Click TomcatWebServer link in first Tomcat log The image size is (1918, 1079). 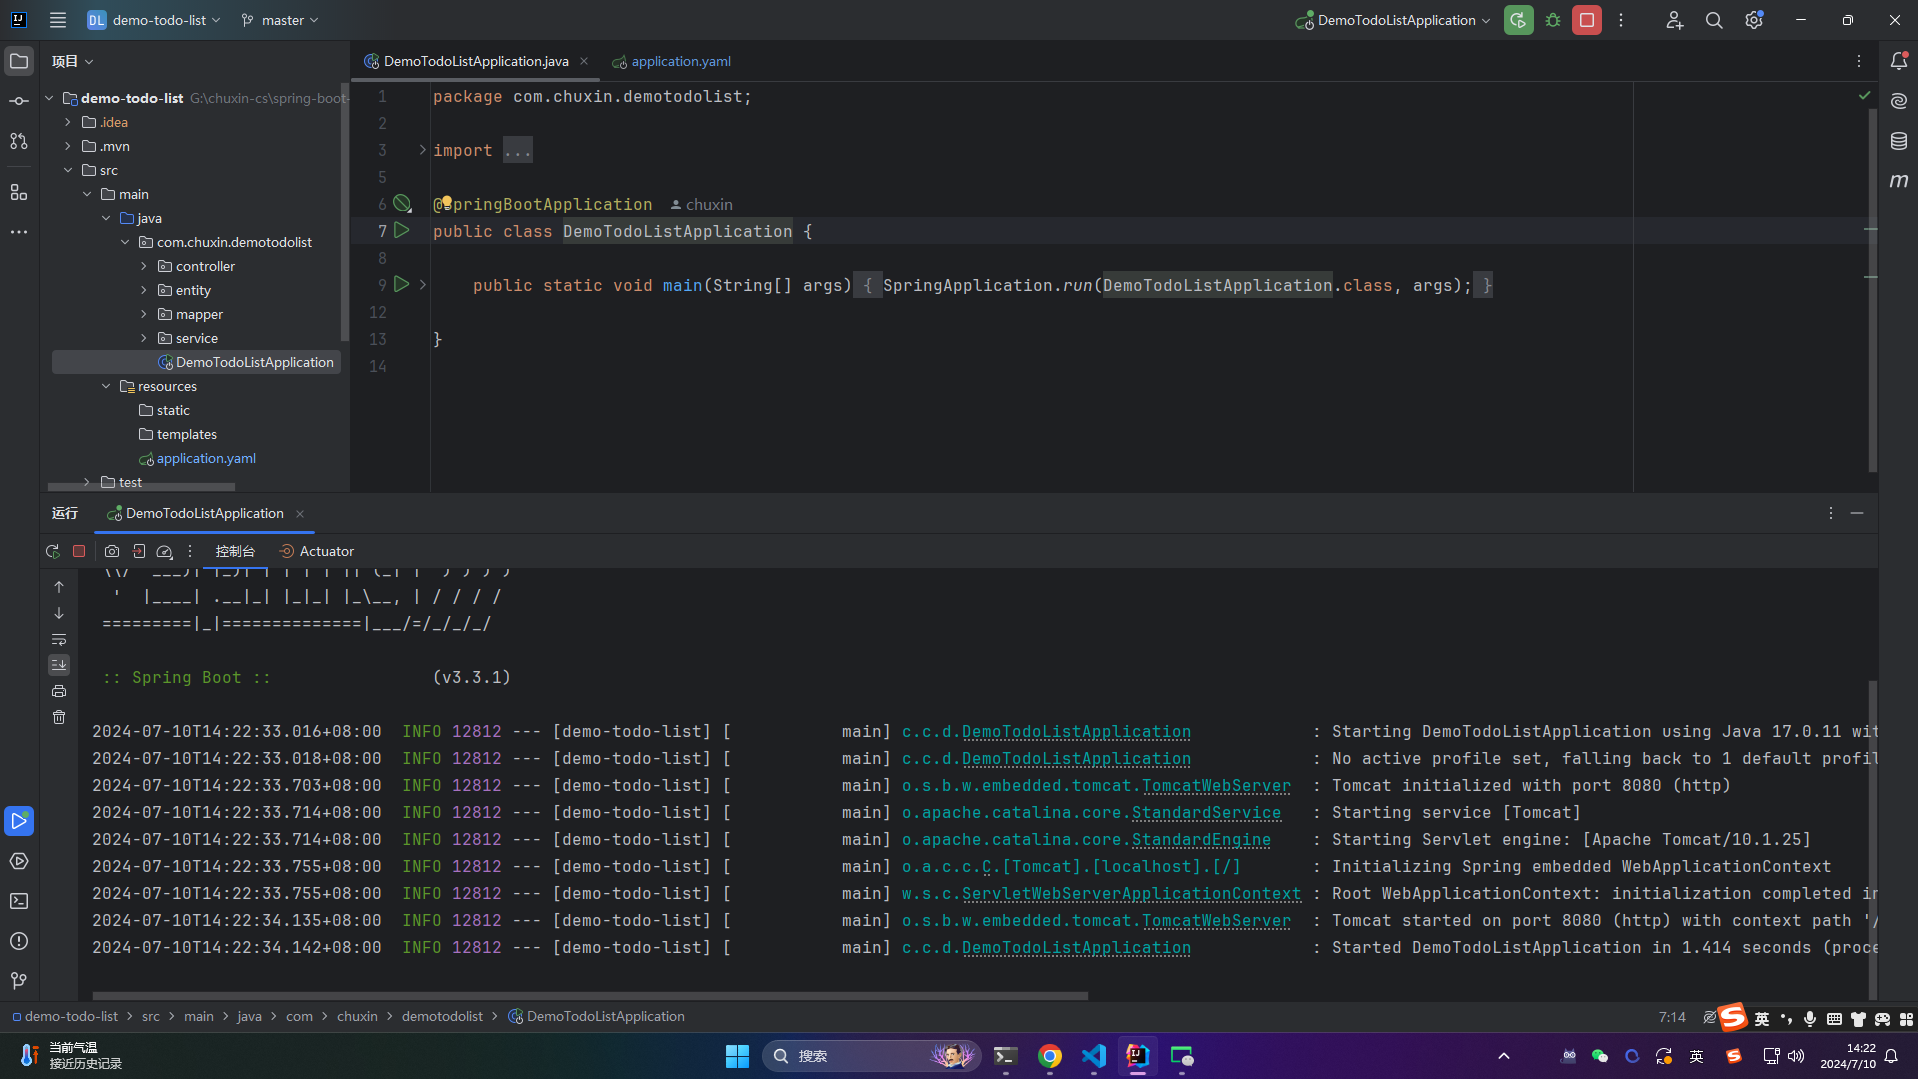(x=1216, y=786)
